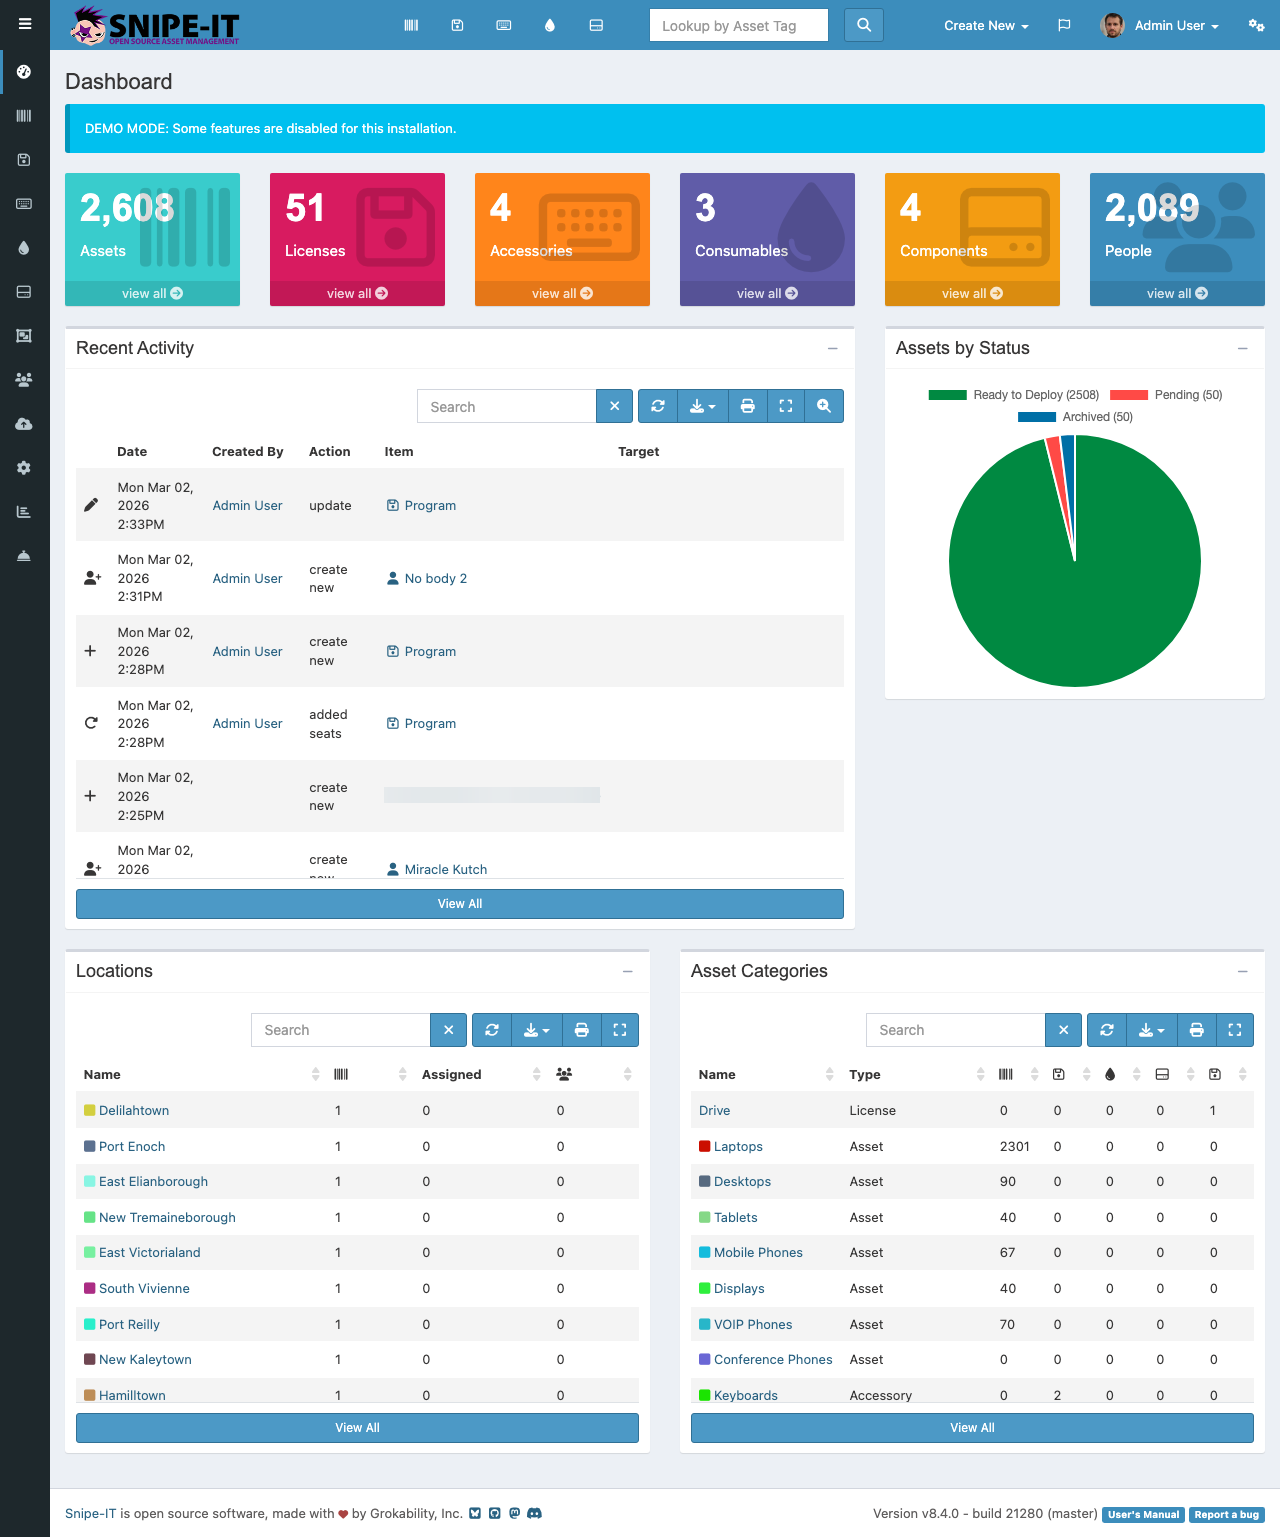
Task: Open Settings via the gear icon in sidebar
Action: (24, 467)
